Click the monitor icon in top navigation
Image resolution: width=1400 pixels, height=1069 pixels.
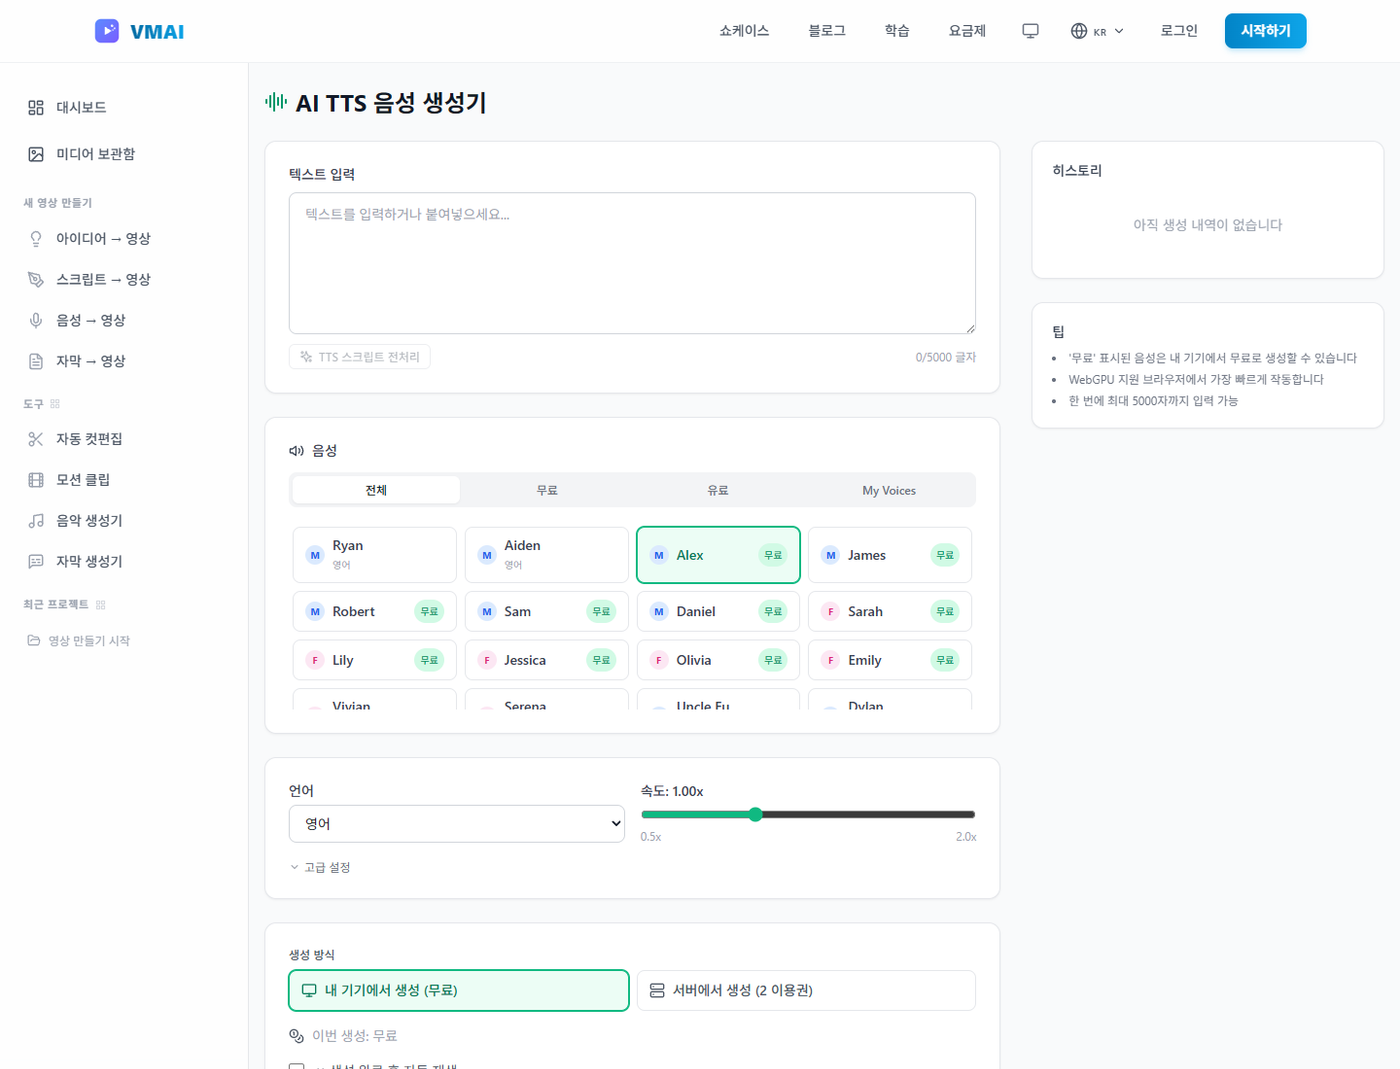pos(1030,31)
